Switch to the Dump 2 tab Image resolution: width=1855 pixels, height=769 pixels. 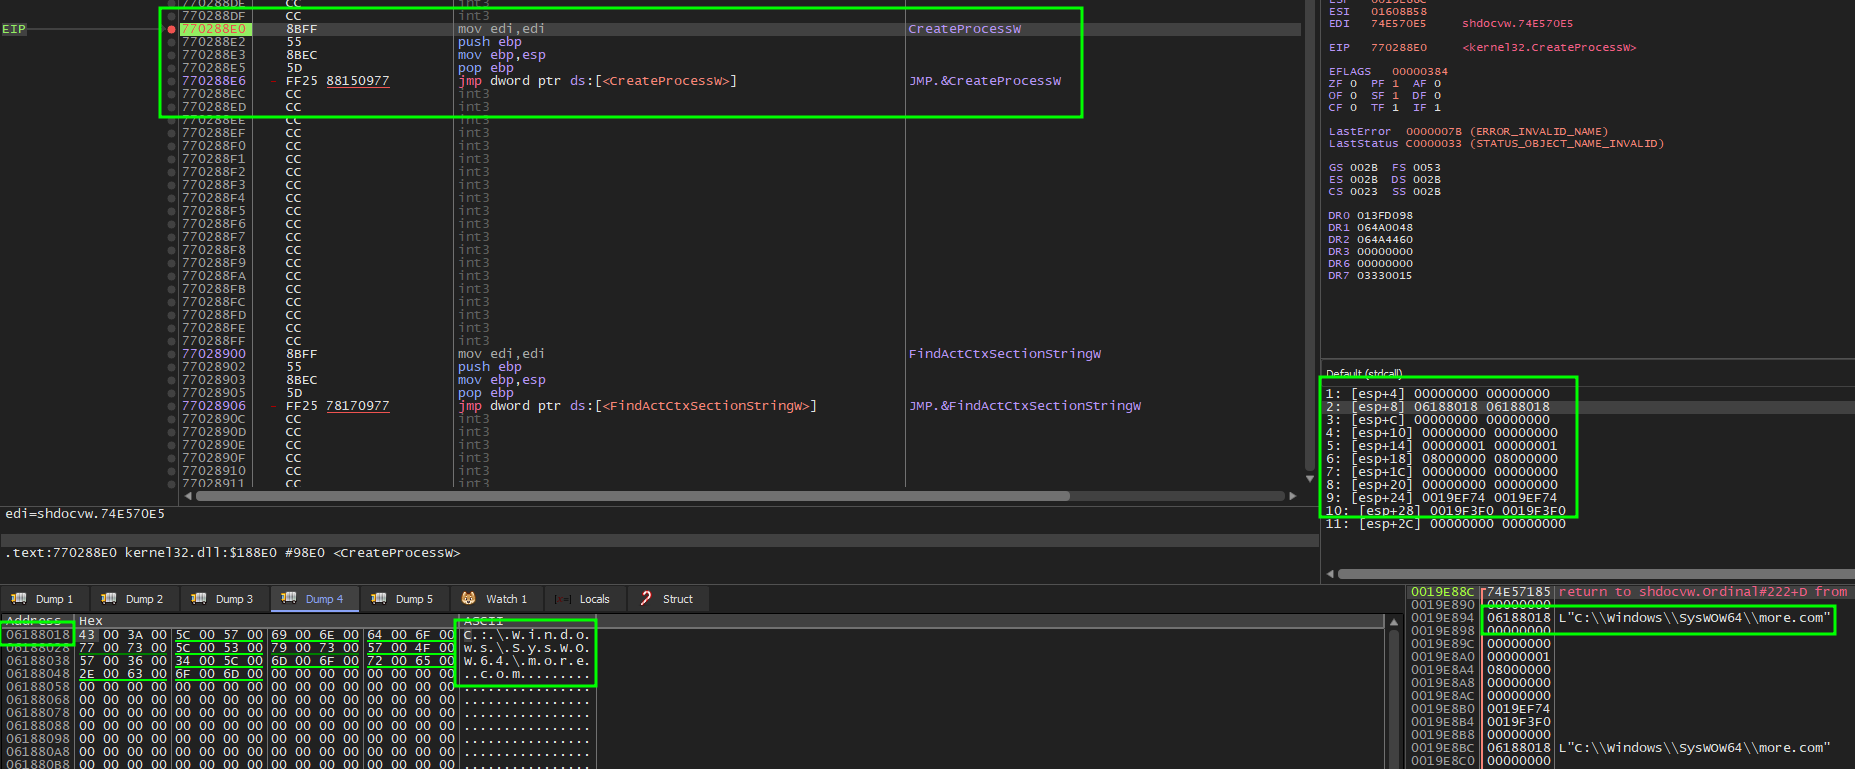point(134,599)
